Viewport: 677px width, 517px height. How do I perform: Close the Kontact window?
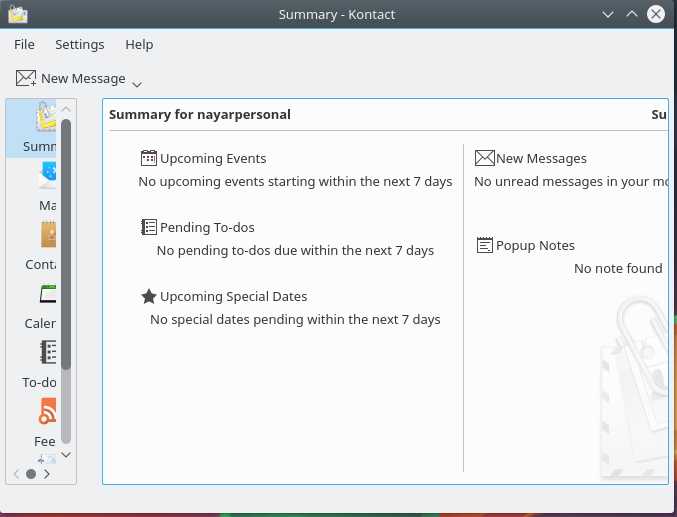click(x=656, y=14)
